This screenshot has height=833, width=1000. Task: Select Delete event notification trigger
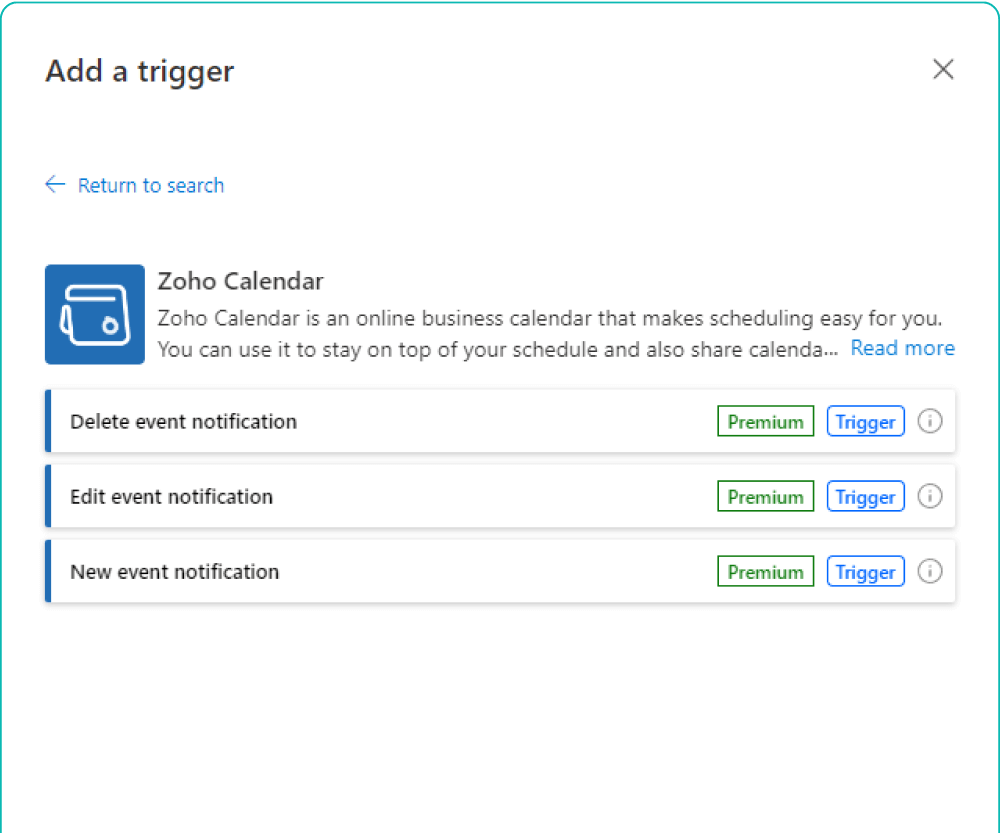500,421
